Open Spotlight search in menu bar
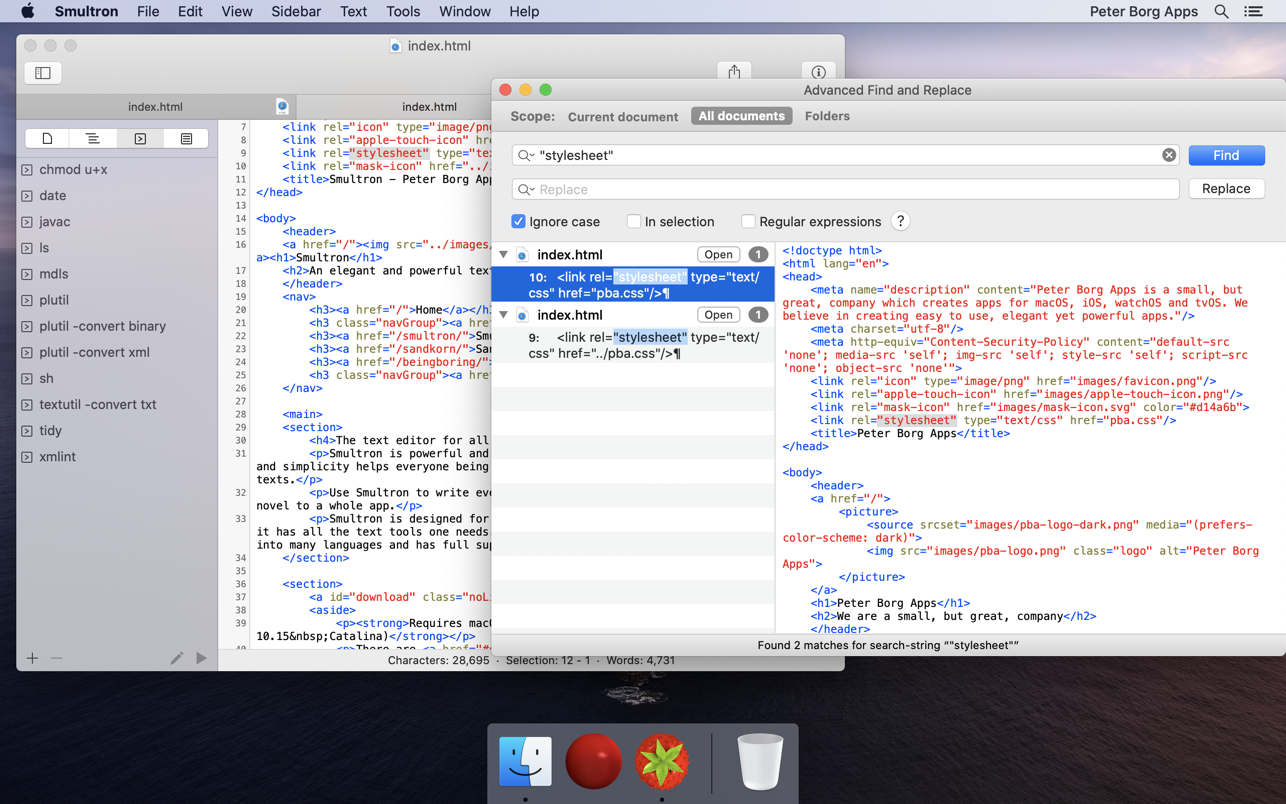The height and width of the screenshot is (804, 1286). (1221, 12)
